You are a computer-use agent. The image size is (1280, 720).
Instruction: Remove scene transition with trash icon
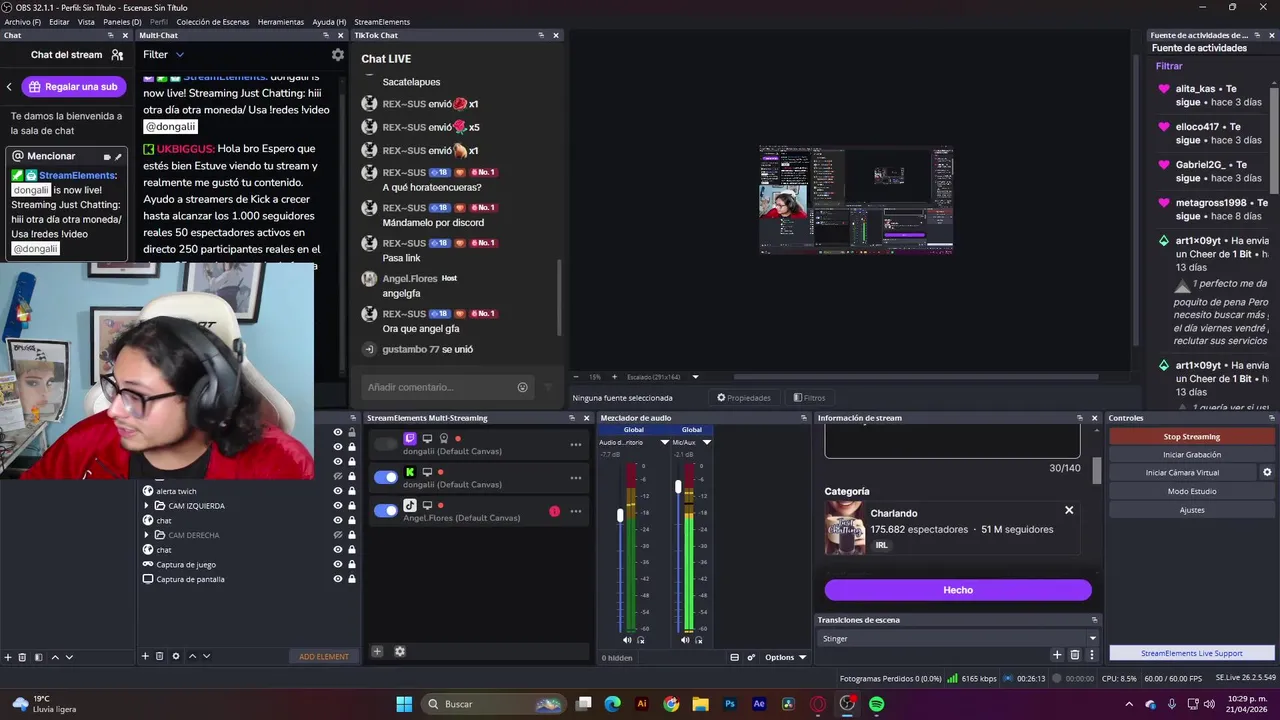tap(1075, 655)
